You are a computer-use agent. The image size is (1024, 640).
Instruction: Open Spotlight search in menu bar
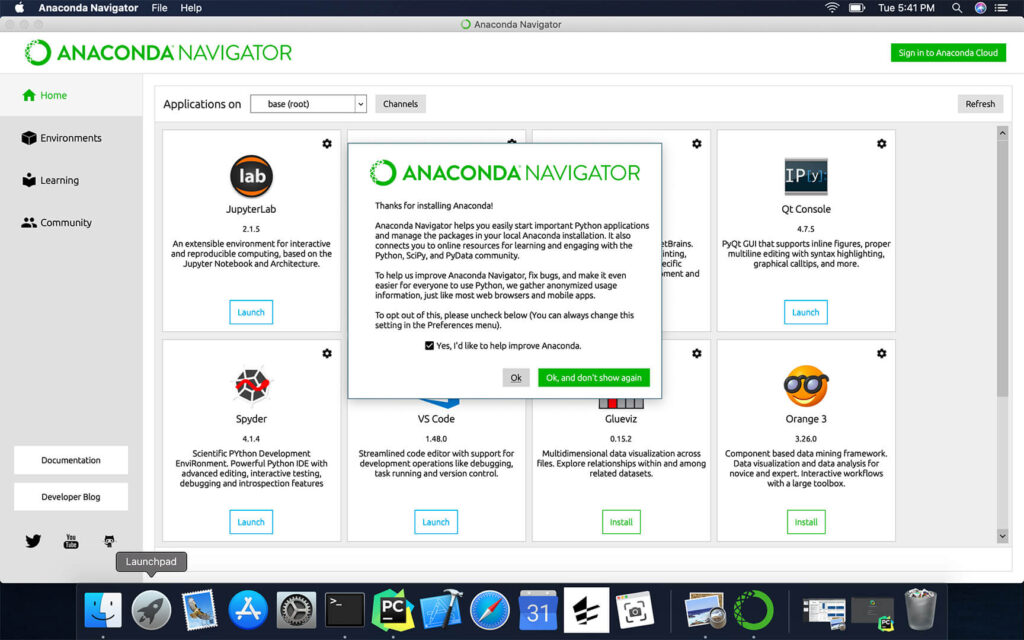pyautogui.click(x=957, y=8)
